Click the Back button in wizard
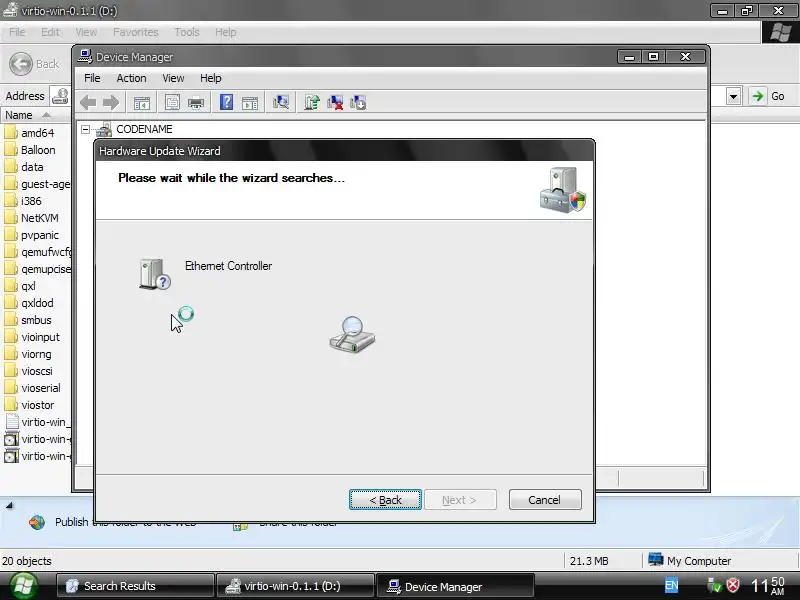The image size is (800, 600). 385,500
